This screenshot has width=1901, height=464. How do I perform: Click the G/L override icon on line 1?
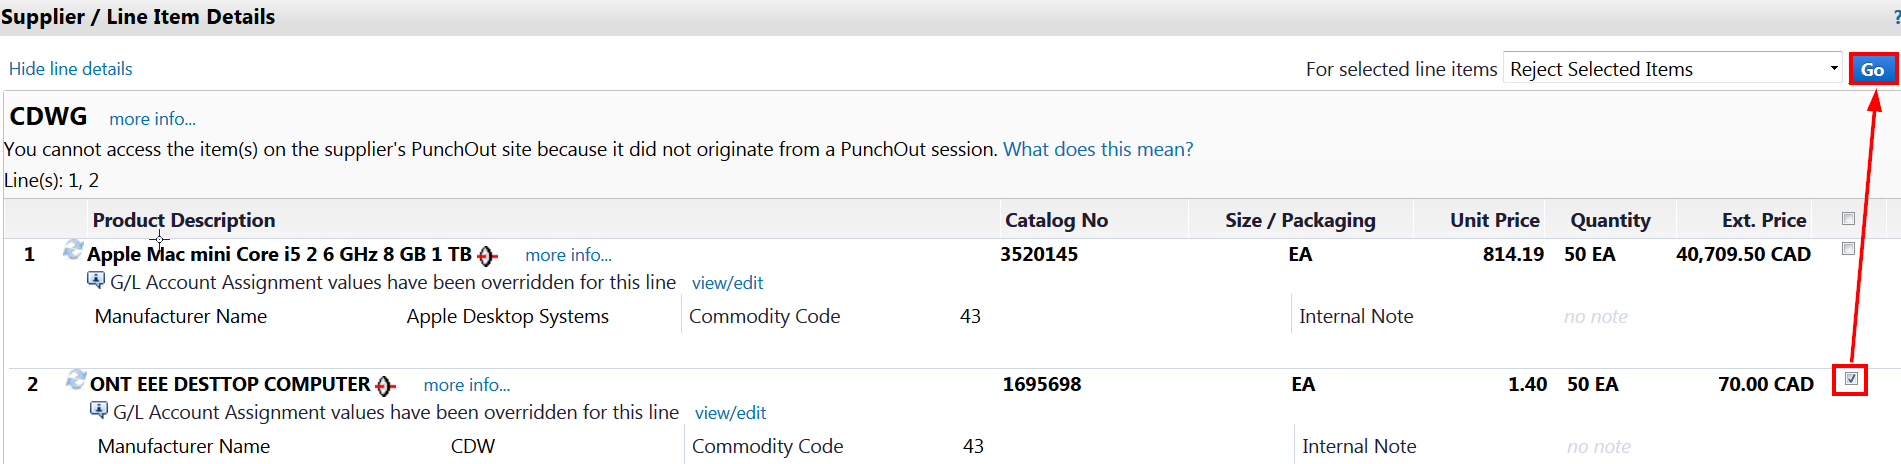point(96,281)
